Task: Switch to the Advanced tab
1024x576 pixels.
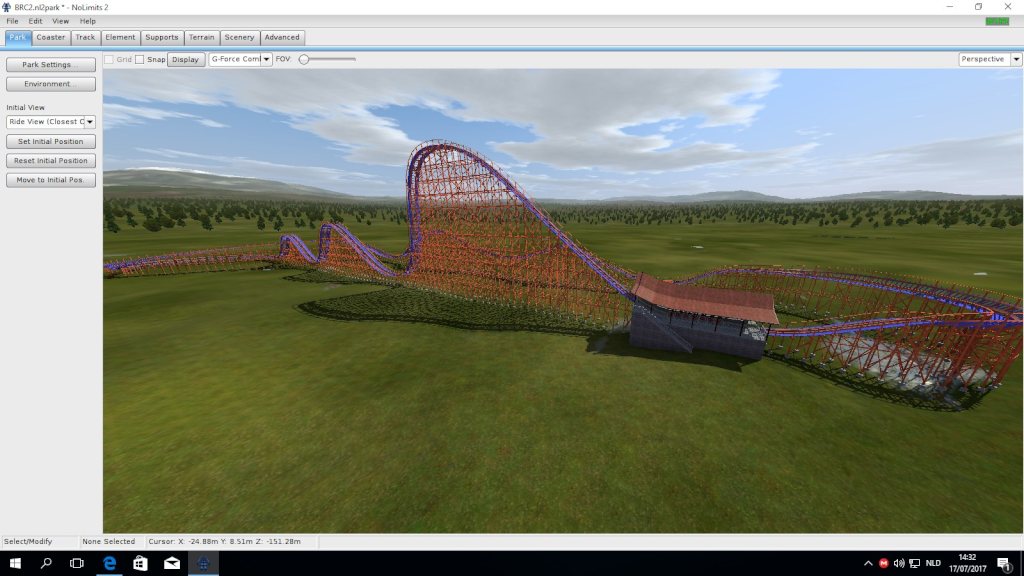Action: (282, 38)
